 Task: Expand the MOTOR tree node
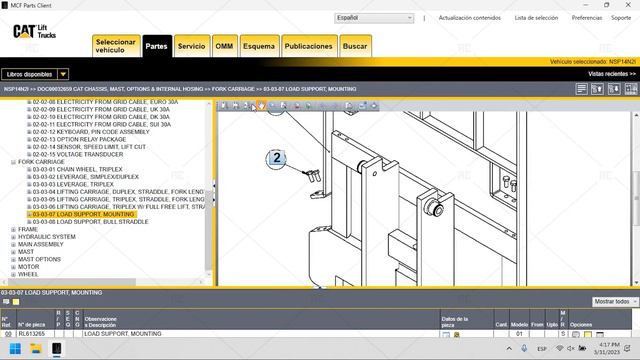click(x=13, y=267)
